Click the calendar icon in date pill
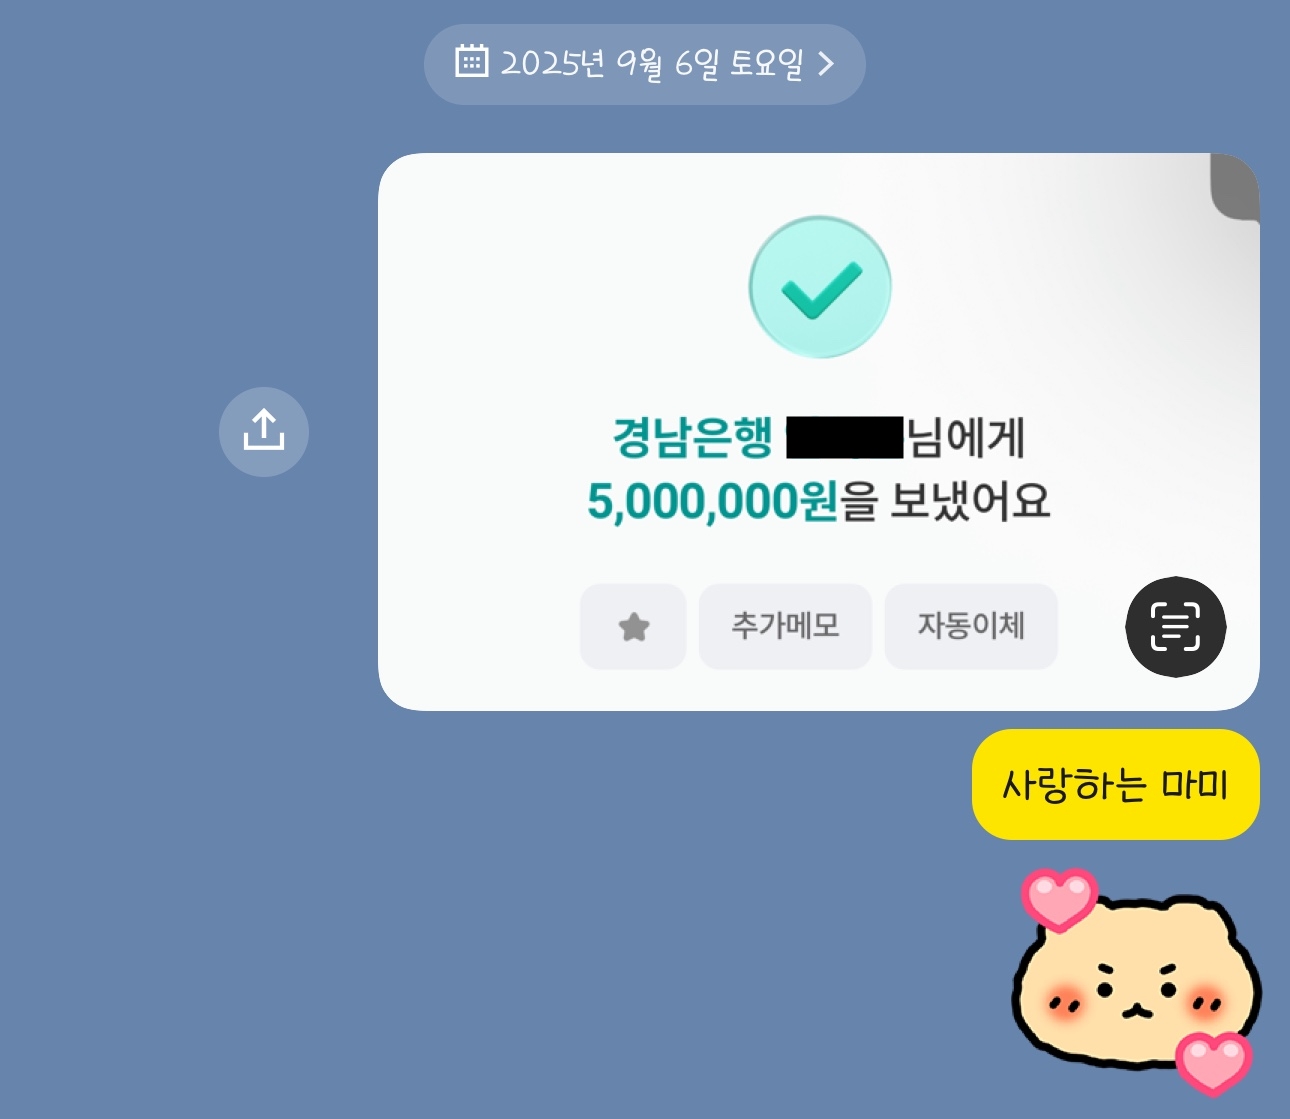Image resolution: width=1290 pixels, height=1119 pixels. pos(471,62)
